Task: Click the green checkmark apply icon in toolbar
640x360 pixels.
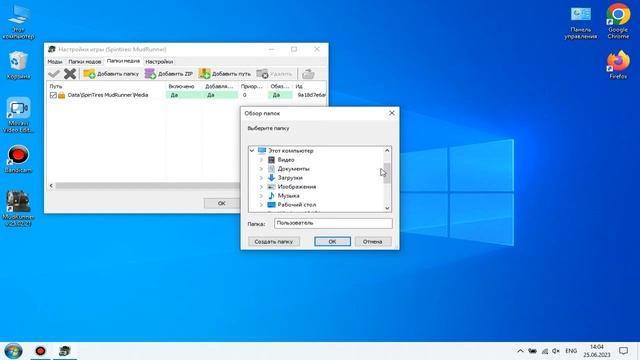Action: click(x=54, y=74)
